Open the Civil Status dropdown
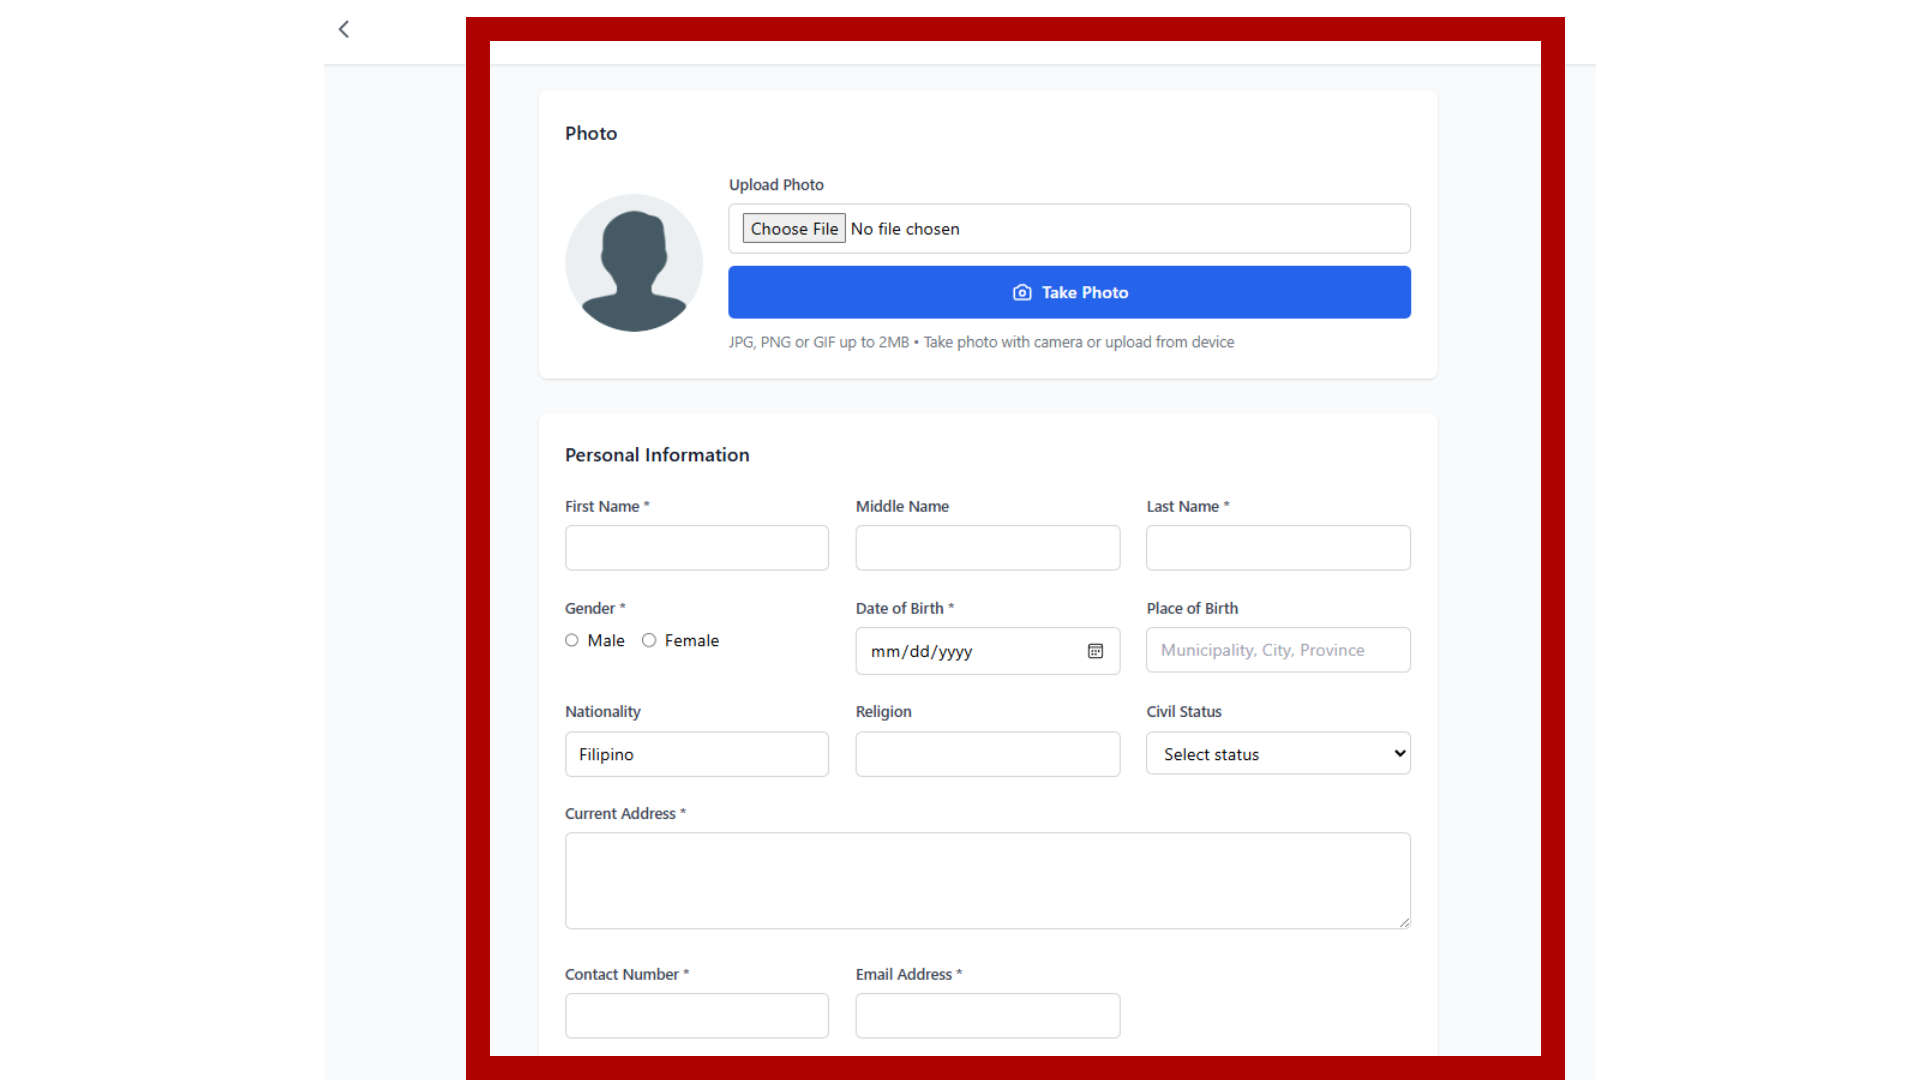Image resolution: width=1920 pixels, height=1080 pixels. [1277, 754]
